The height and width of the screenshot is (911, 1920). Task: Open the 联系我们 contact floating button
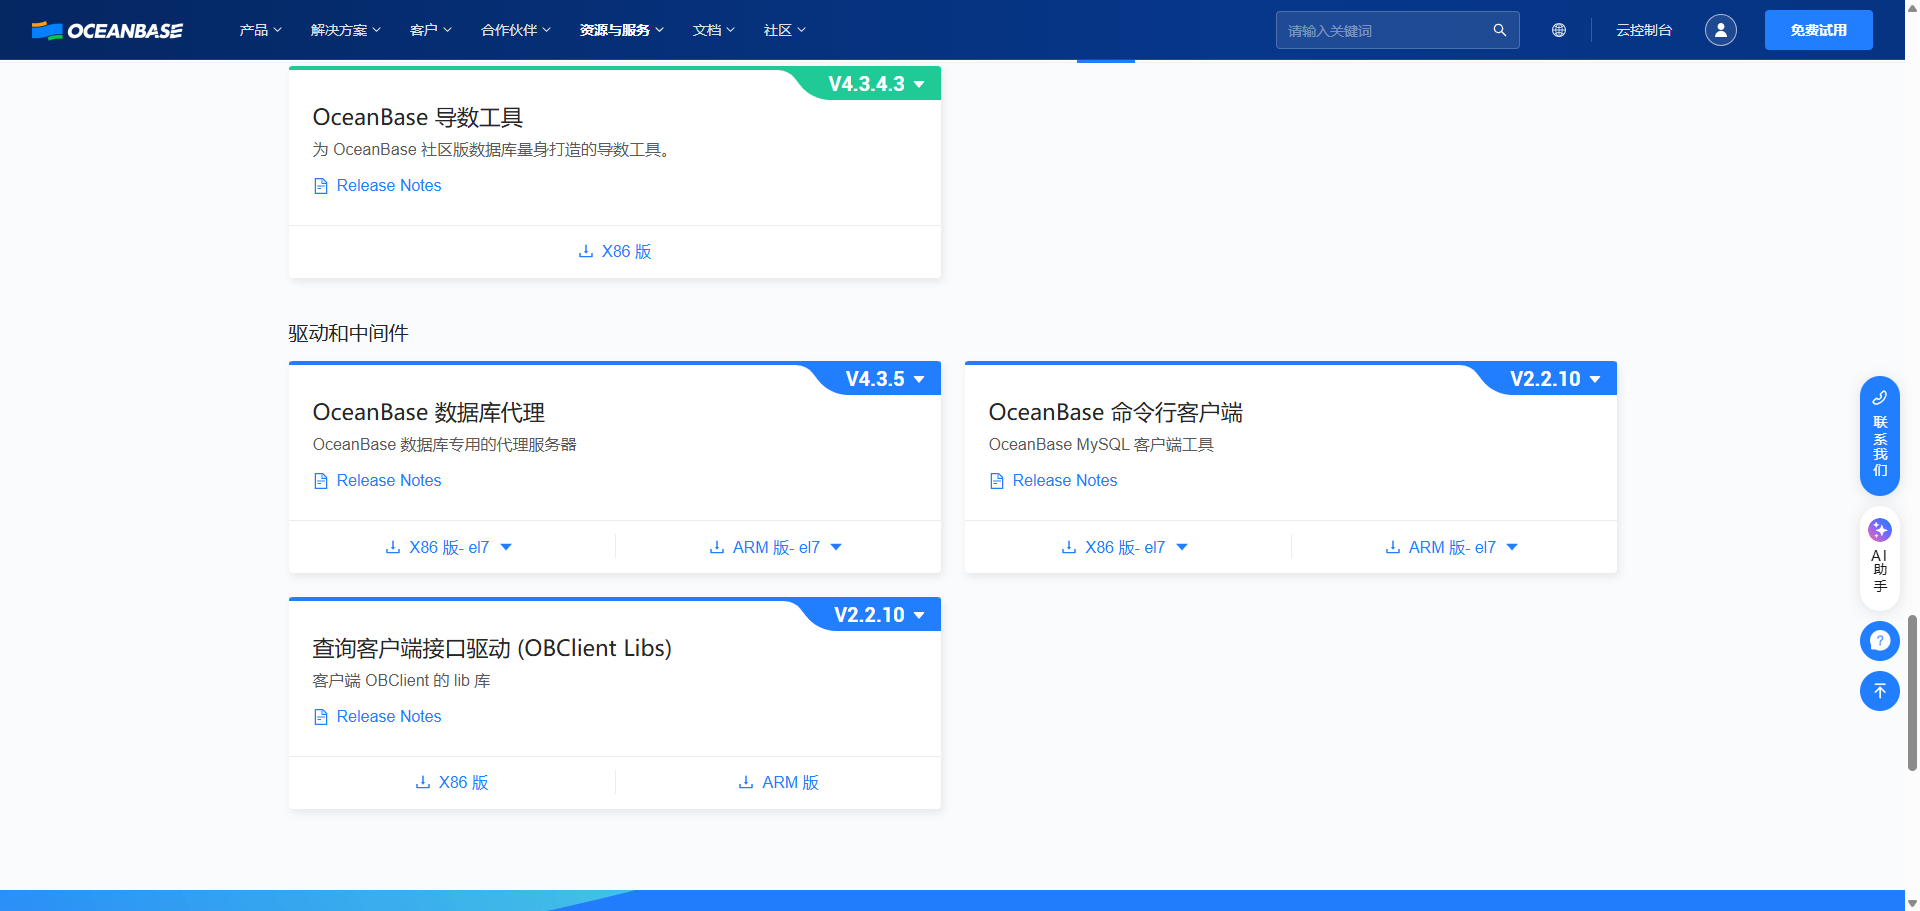pyautogui.click(x=1879, y=436)
